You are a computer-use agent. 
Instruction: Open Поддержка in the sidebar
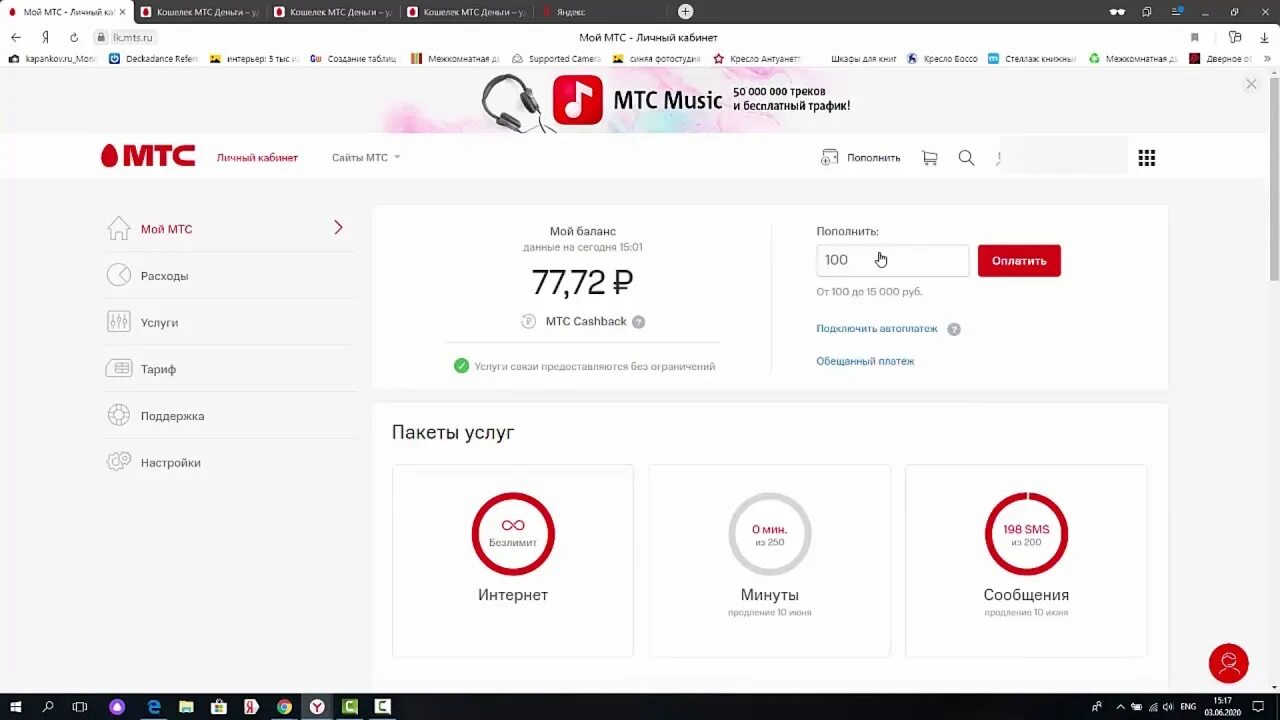(x=172, y=416)
